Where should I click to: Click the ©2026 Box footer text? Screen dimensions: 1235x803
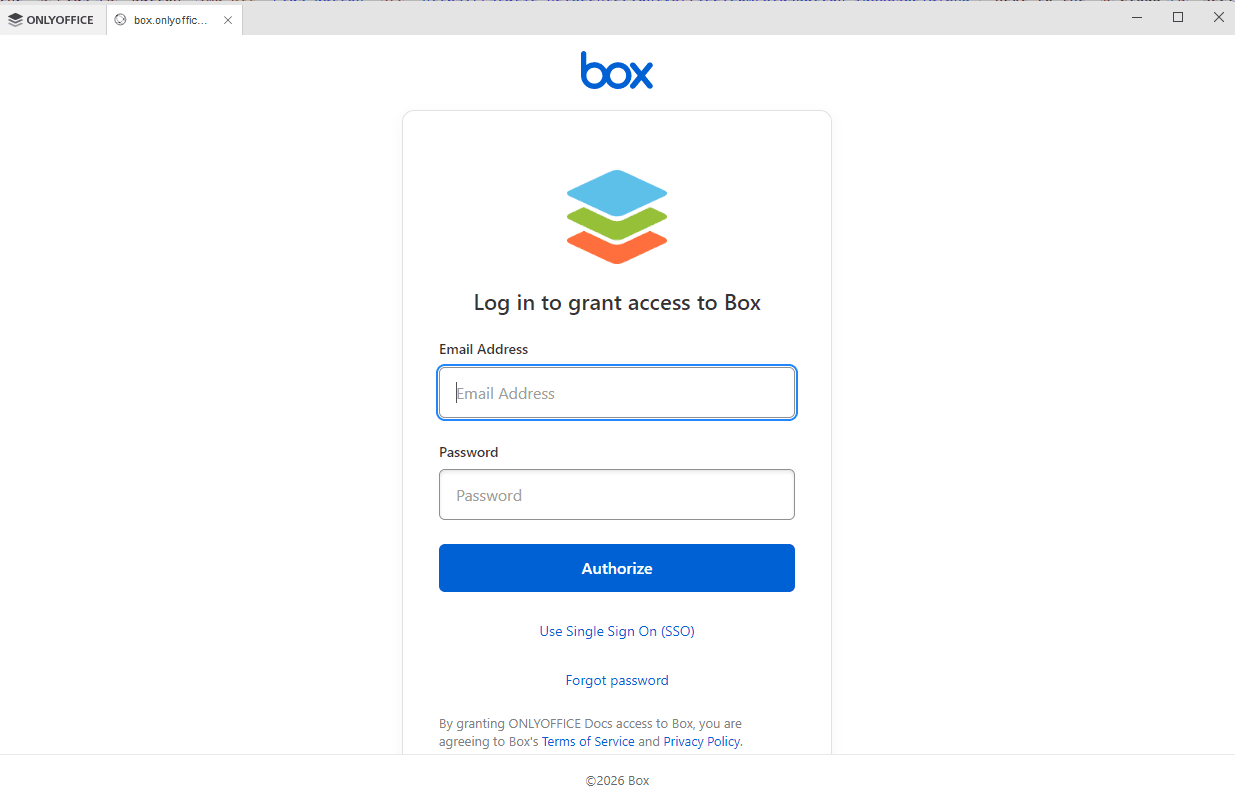coord(616,780)
